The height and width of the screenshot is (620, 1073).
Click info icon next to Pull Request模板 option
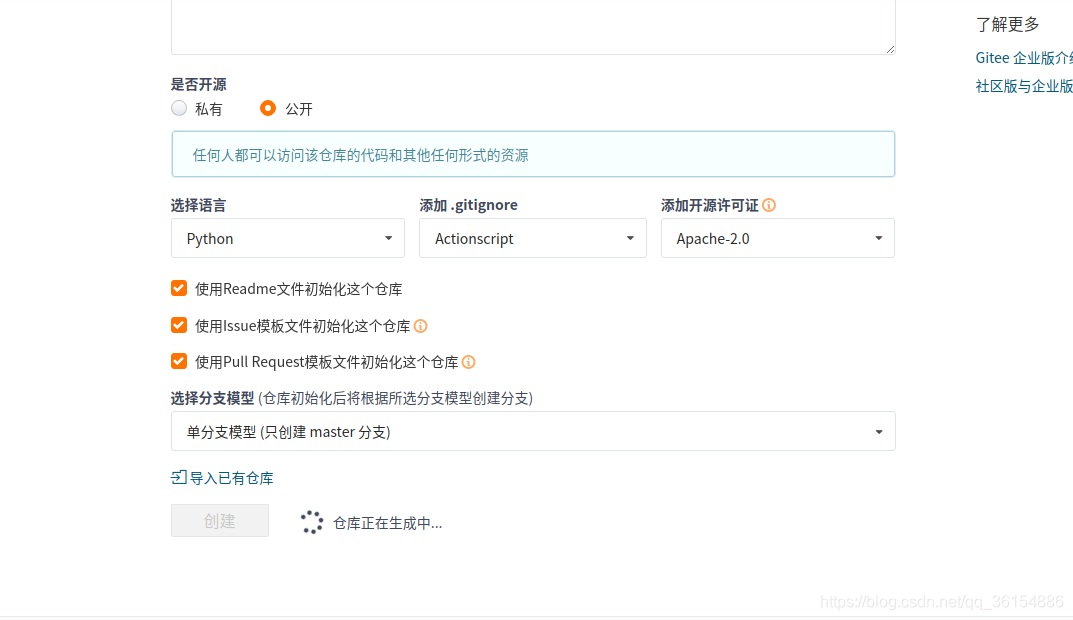tap(469, 362)
